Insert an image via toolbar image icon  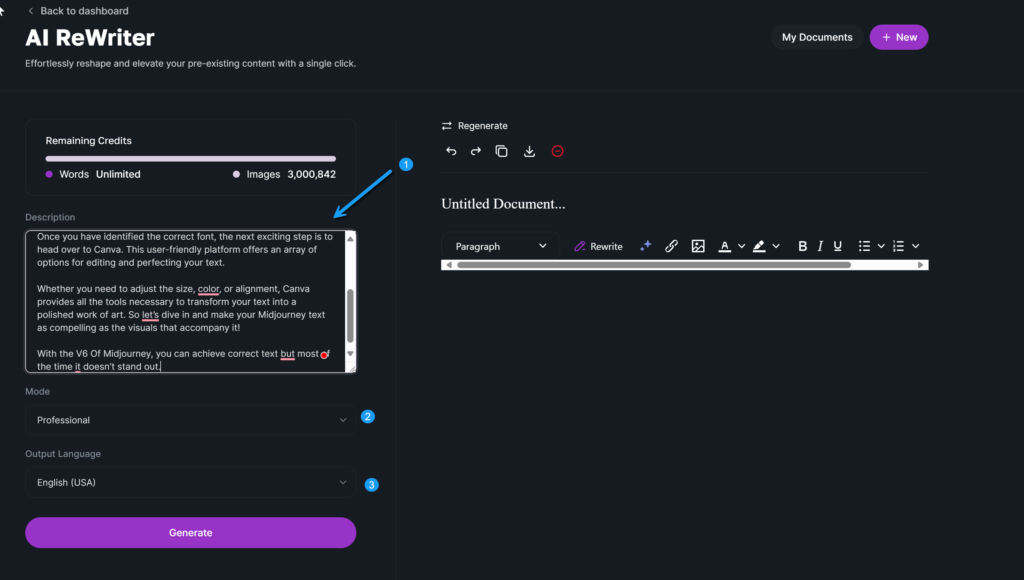click(x=698, y=246)
